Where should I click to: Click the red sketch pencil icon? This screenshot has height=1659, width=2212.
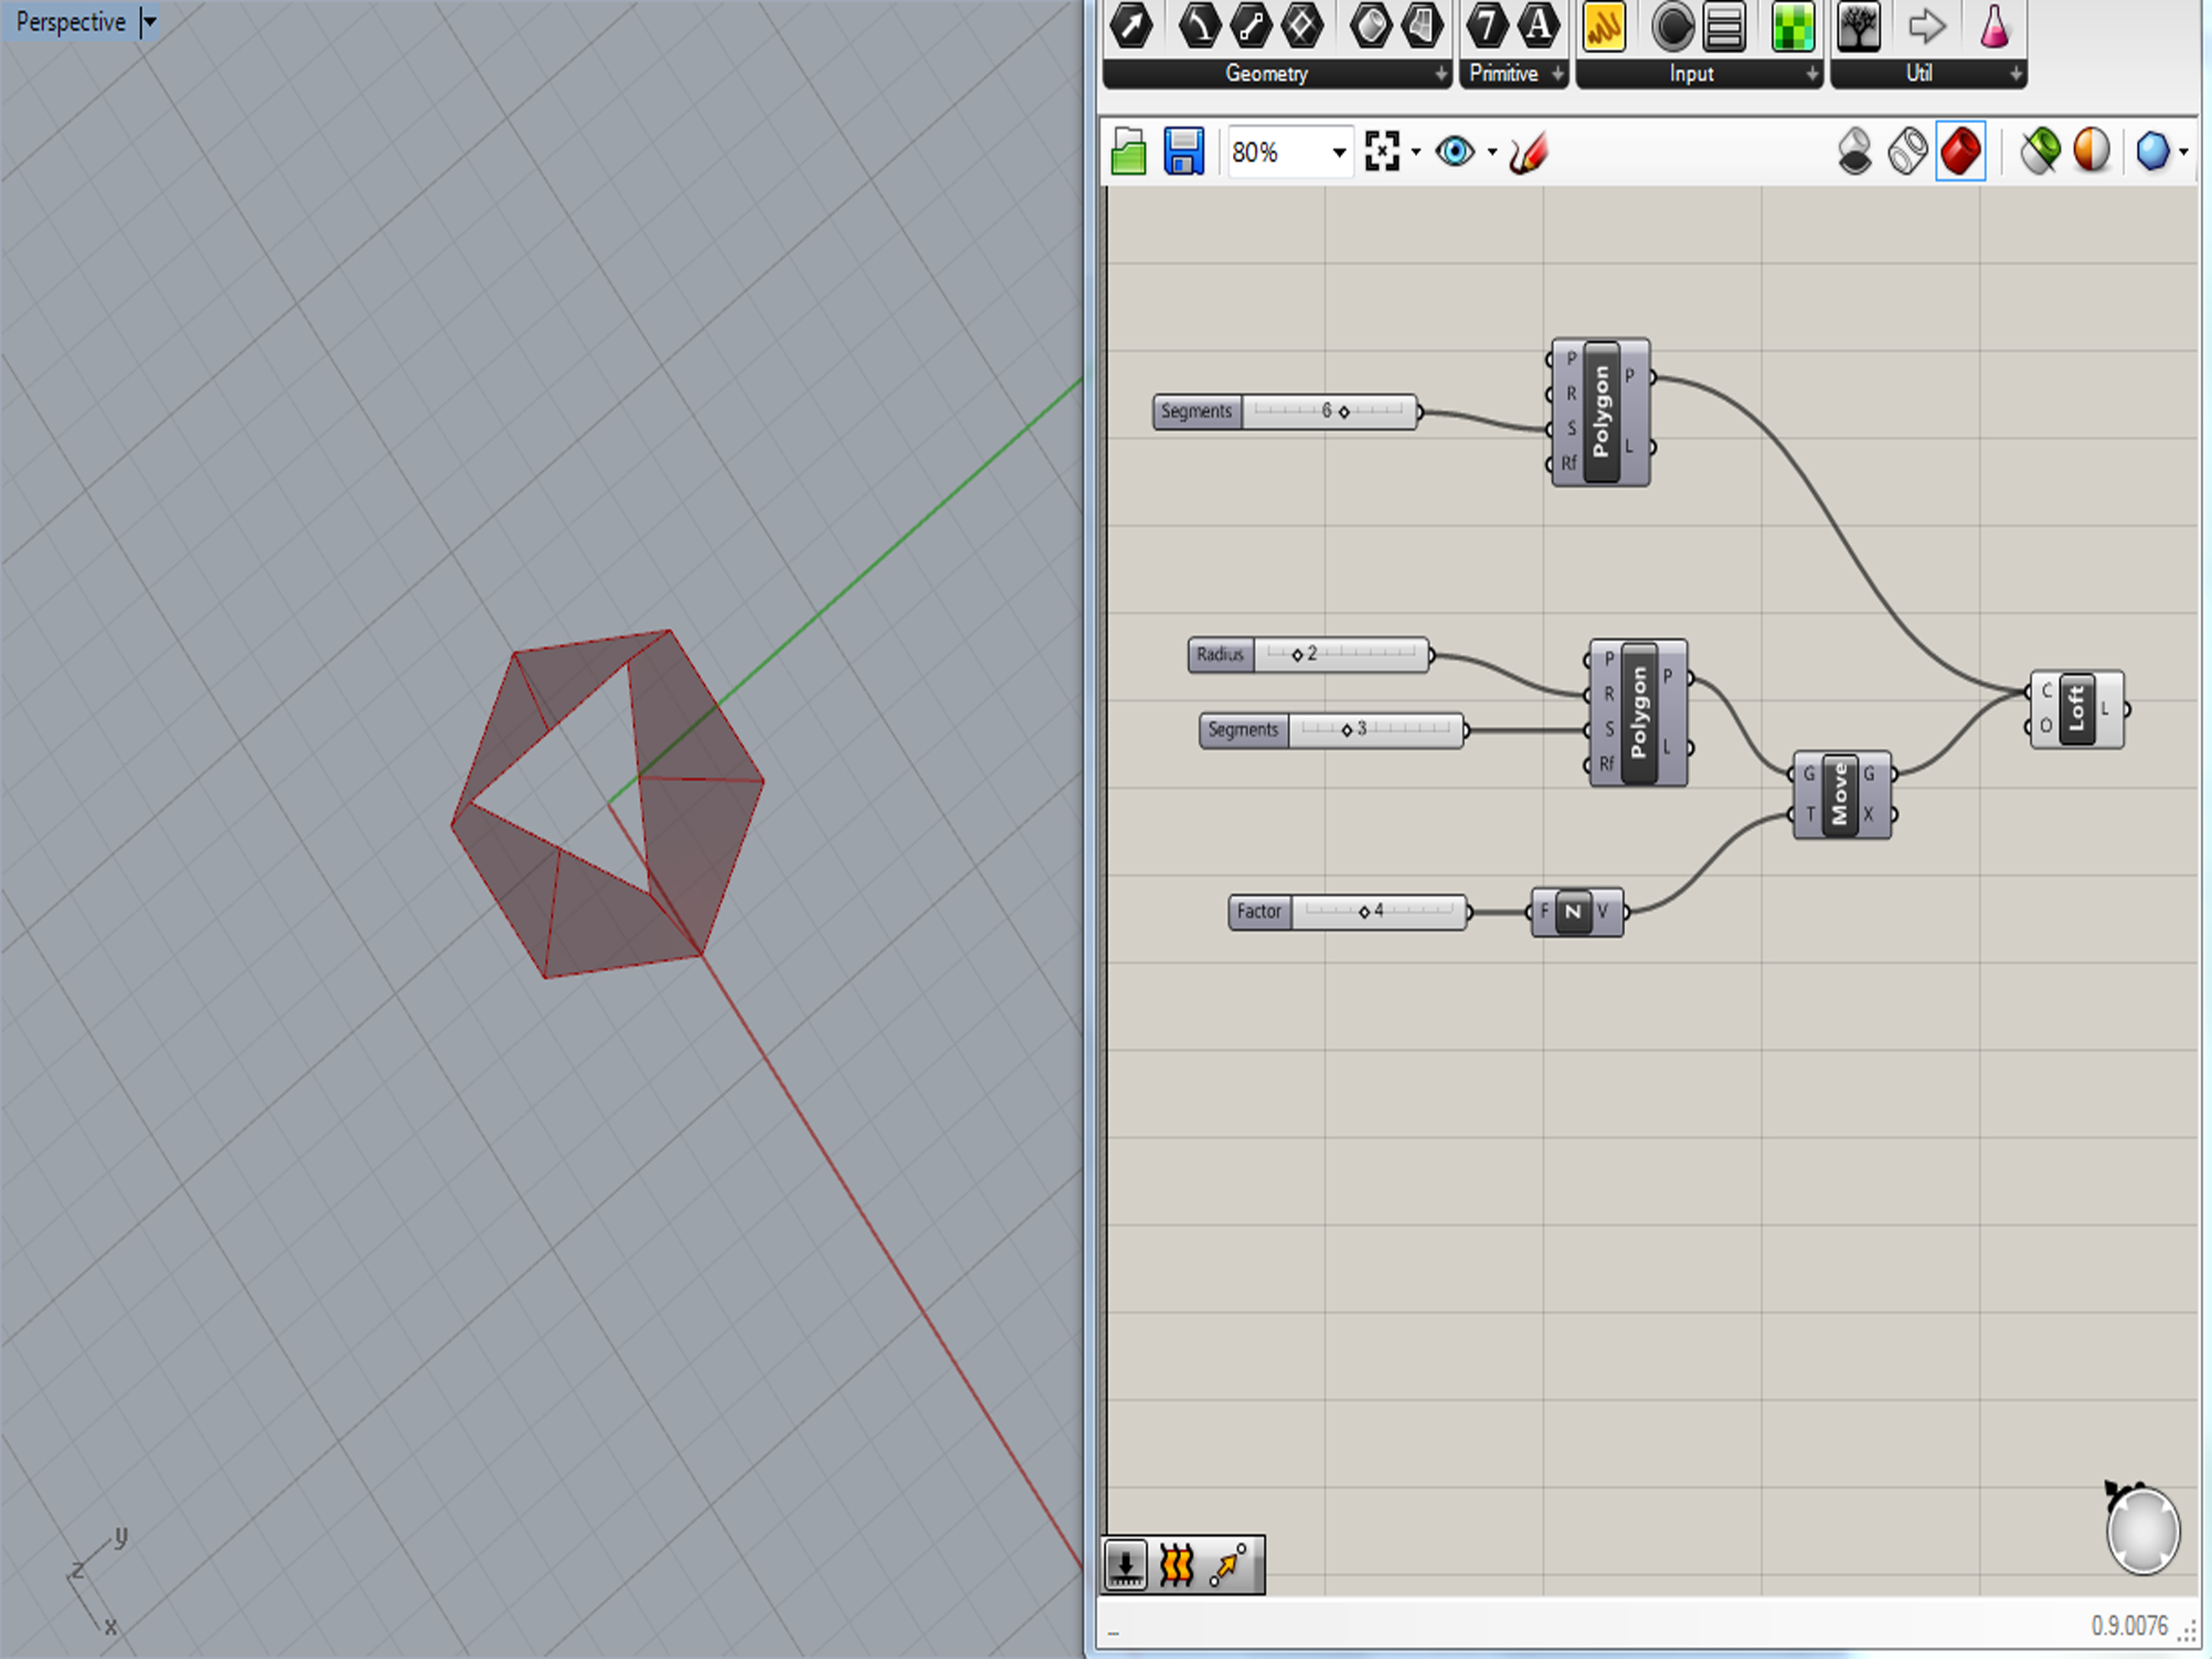1529,153
